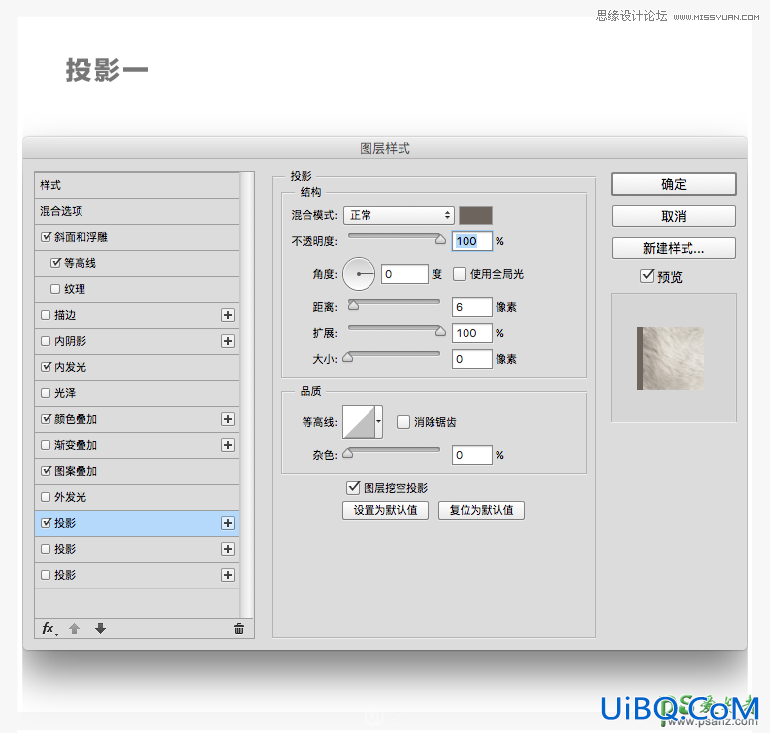This screenshot has width=770, height=733.
Task: Toggle the 斜面和浮雕 checkbox
Action: pyautogui.click(x=46, y=237)
